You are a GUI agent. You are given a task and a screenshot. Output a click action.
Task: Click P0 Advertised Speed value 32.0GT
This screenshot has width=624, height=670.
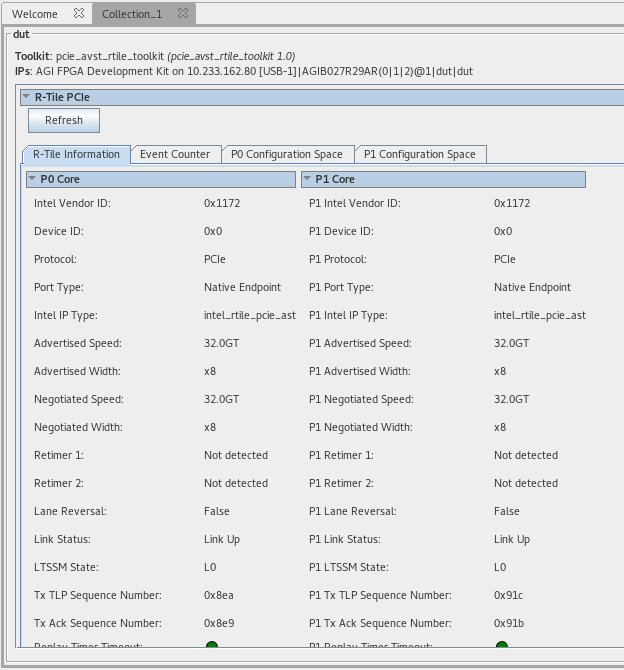tap(221, 343)
